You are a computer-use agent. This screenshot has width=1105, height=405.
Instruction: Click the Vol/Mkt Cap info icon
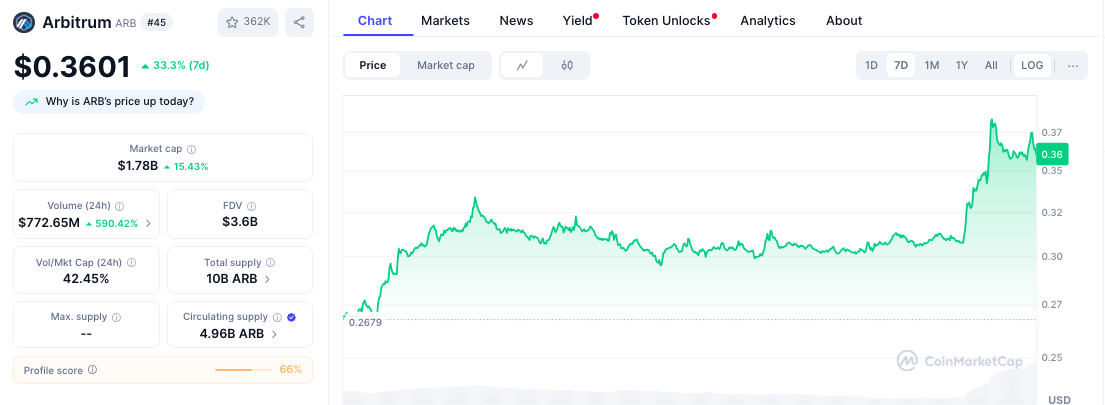pos(132,262)
